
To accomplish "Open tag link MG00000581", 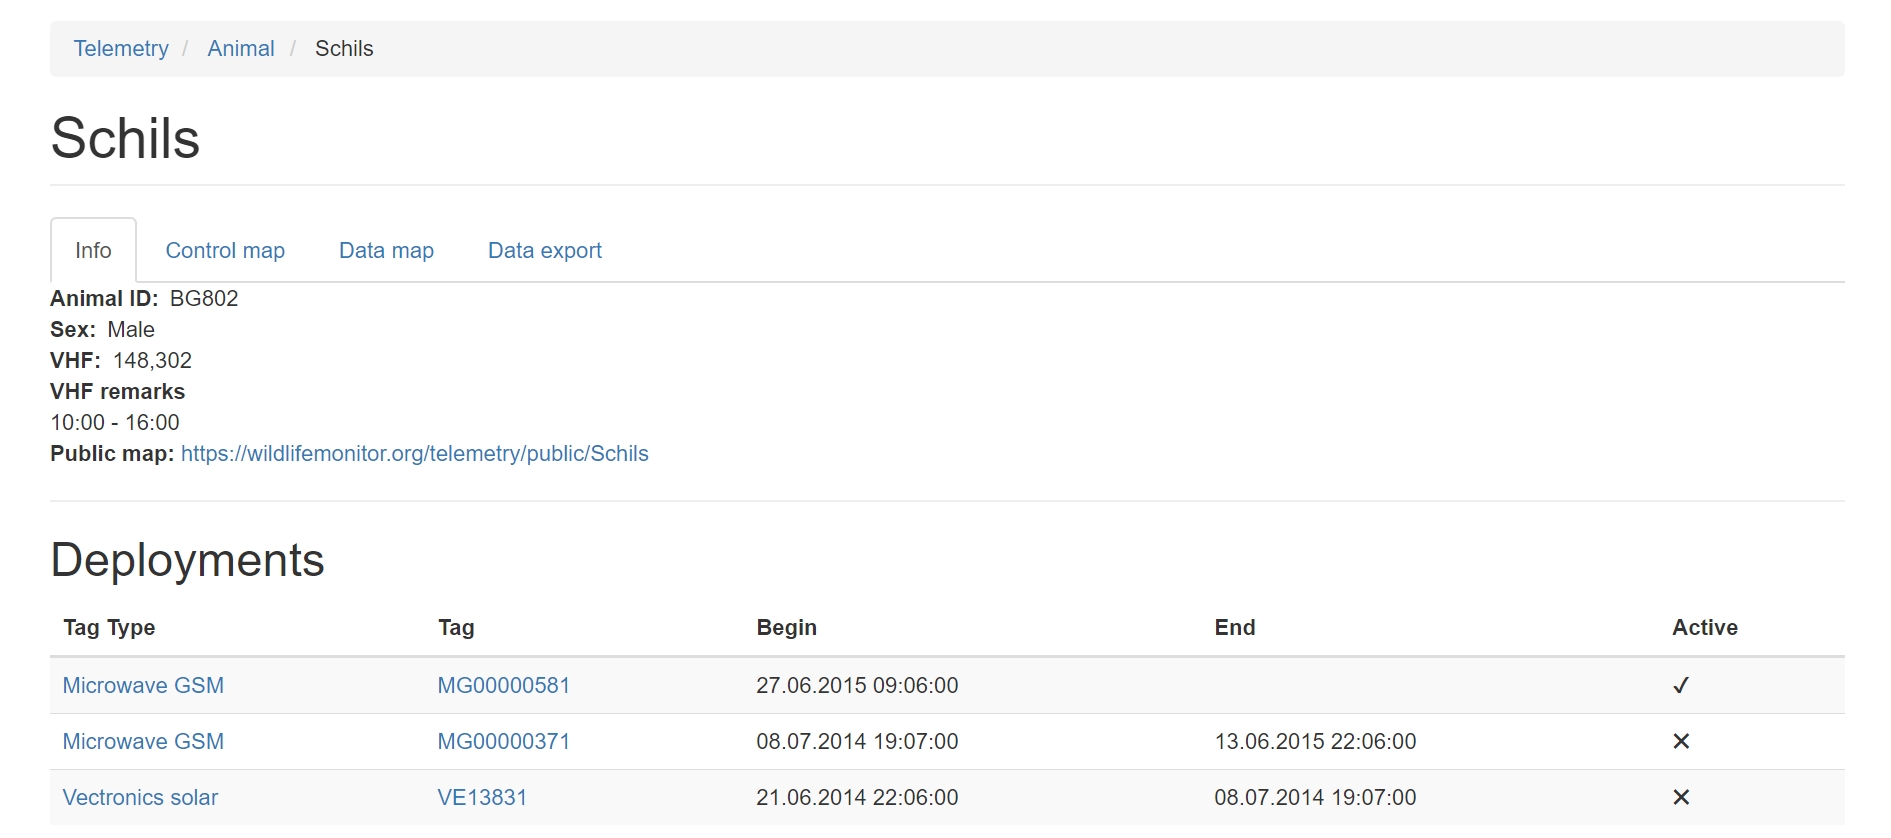I will pos(503,685).
